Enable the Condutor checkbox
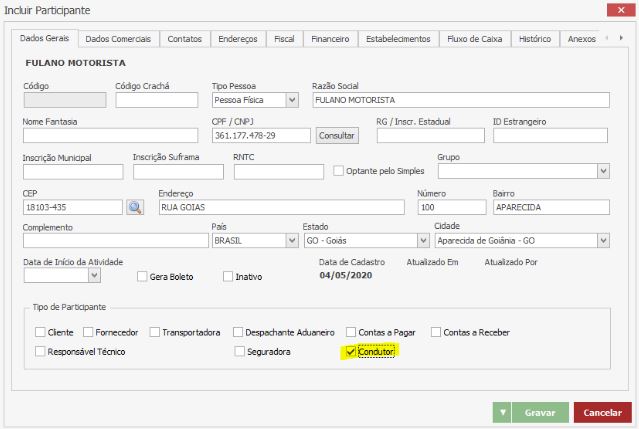 coord(349,352)
